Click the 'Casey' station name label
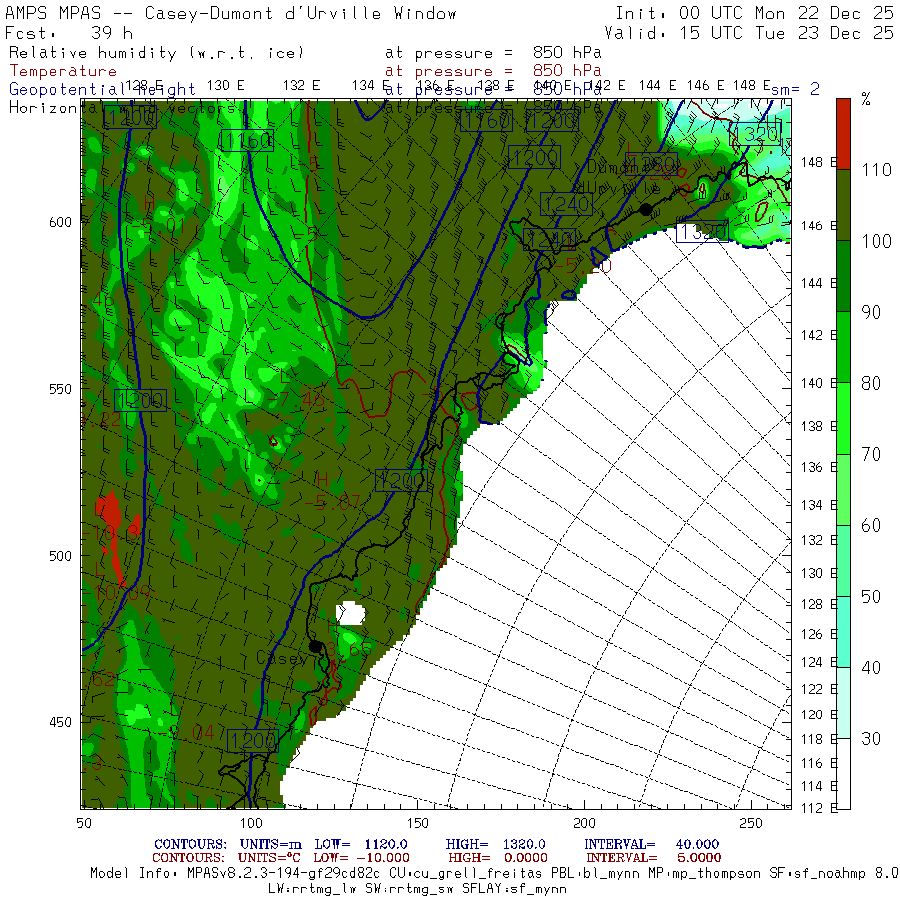This screenshot has height=900, width=900. click(x=281, y=658)
